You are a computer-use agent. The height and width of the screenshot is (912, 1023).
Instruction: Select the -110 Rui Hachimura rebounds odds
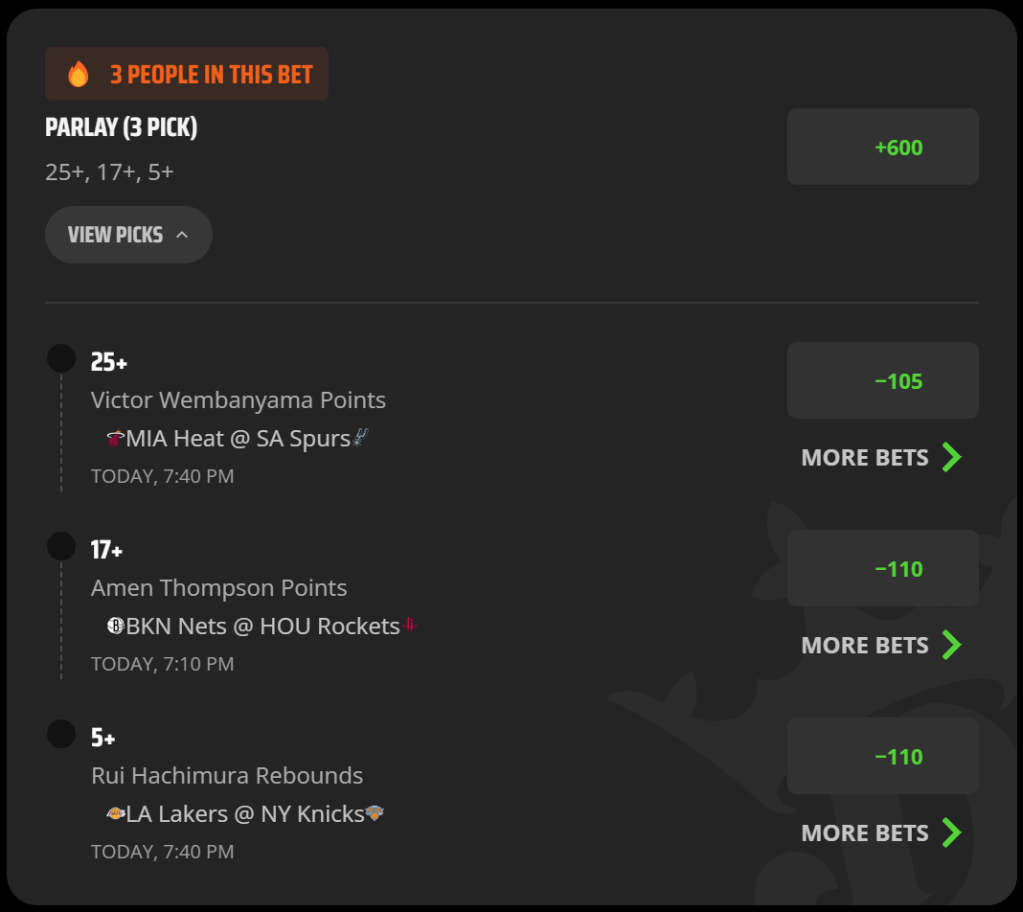(x=883, y=756)
